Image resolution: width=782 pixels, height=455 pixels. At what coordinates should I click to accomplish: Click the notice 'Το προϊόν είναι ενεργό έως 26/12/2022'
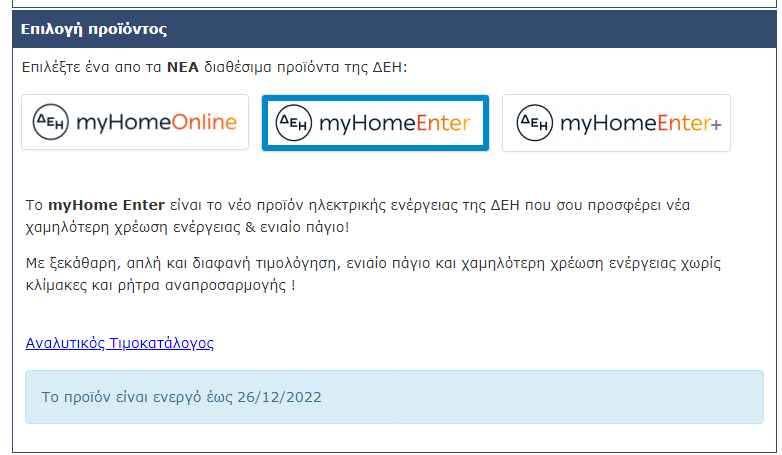(x=394, y=397)
